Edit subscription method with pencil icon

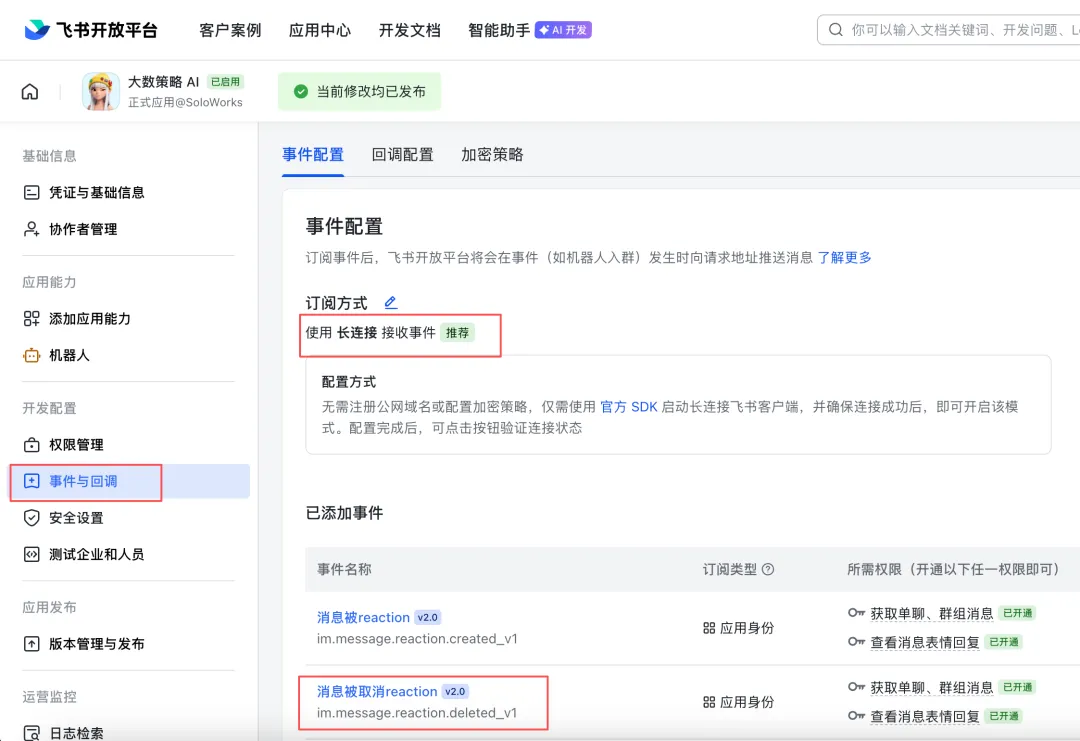(391, 302)
